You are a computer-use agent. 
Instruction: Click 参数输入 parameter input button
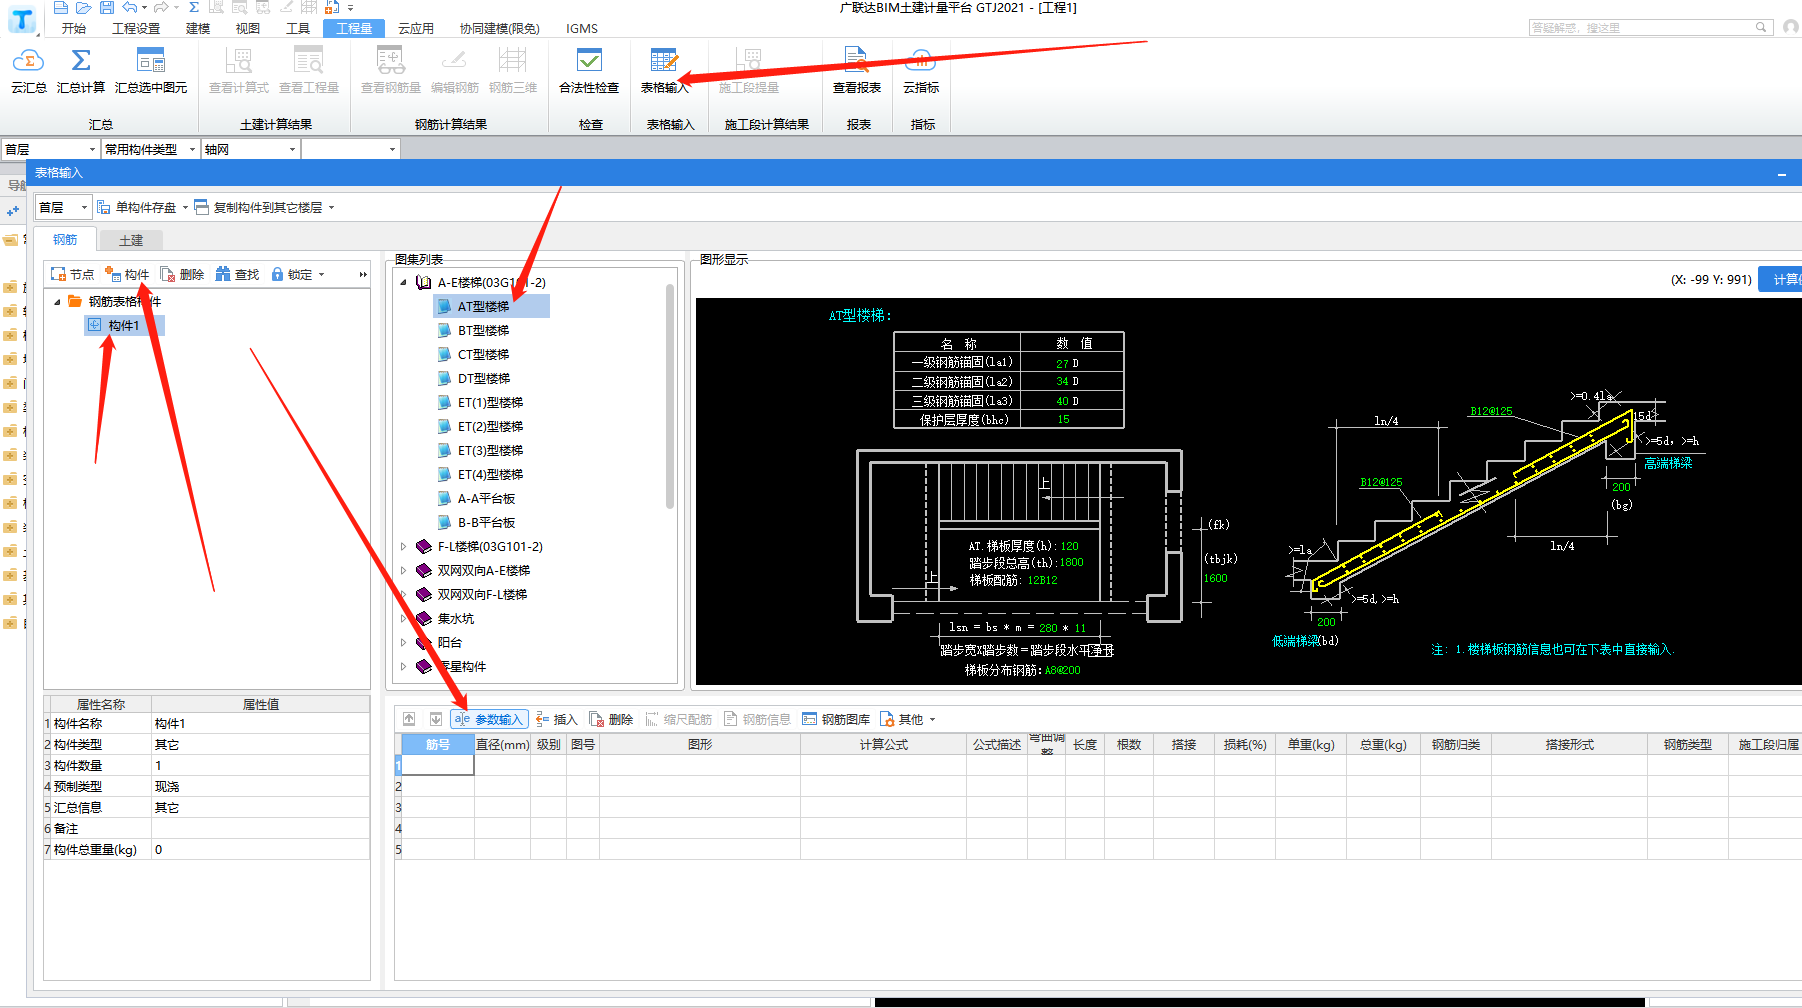click(489, 719)
